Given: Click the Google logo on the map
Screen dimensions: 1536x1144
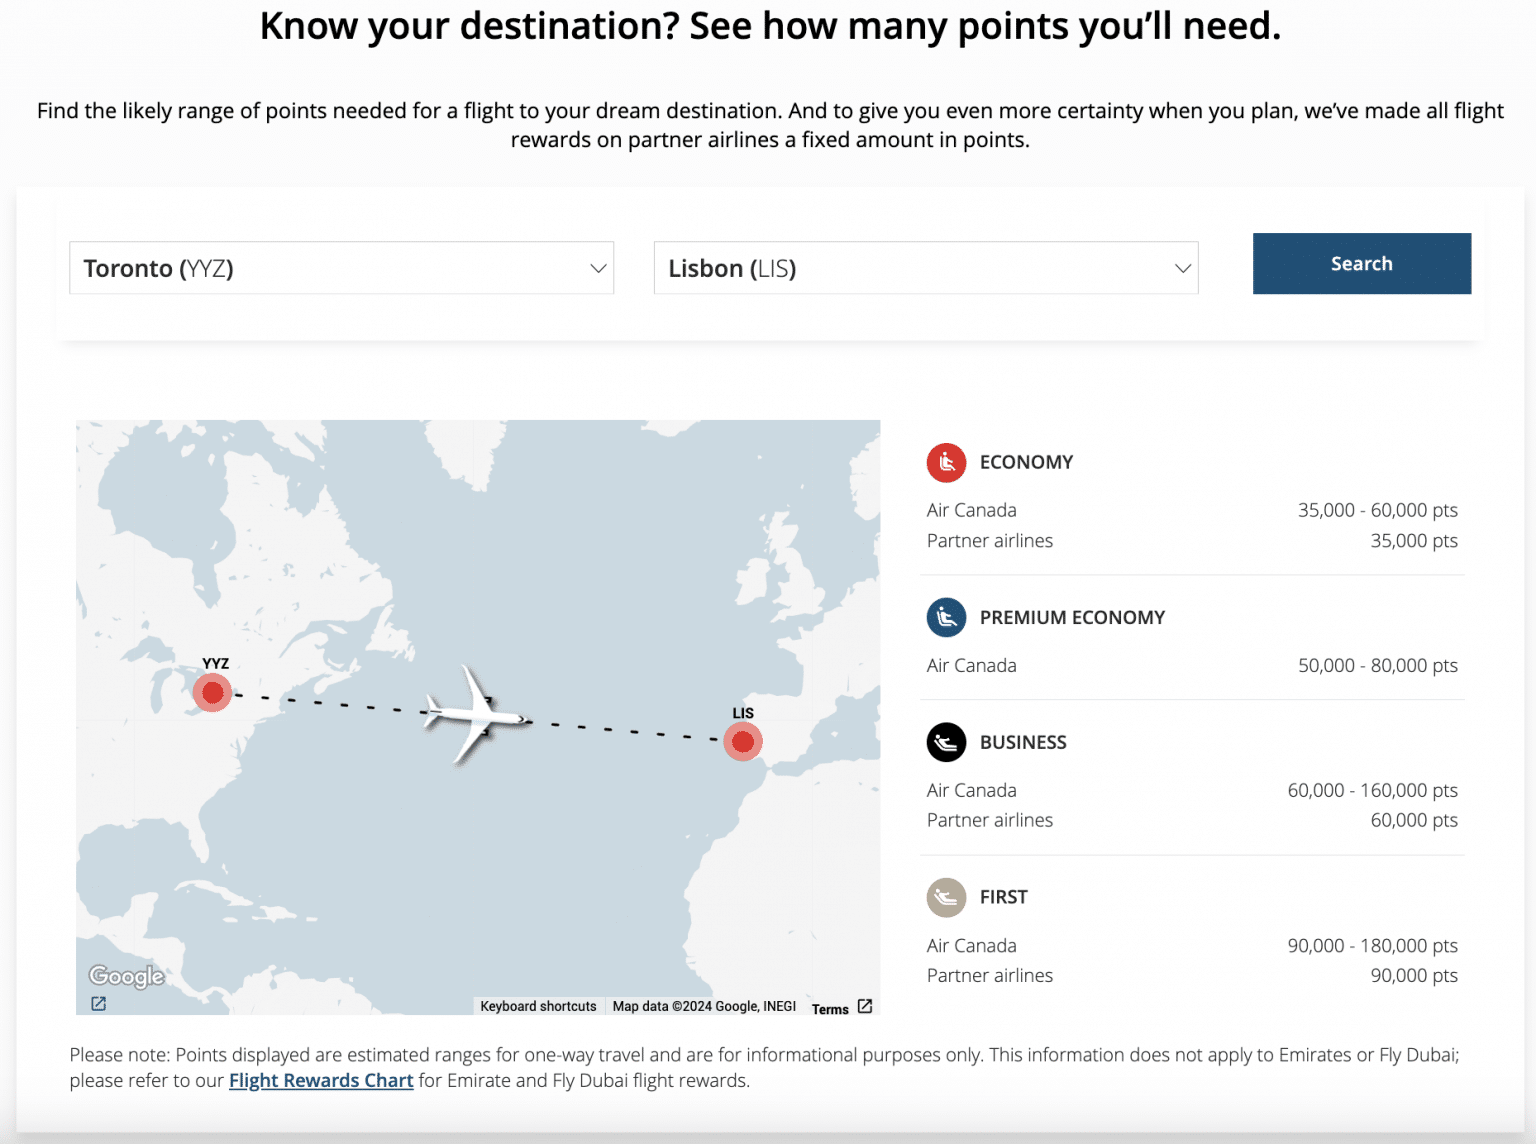Looking at the screenshot, I should click(125, 975).
